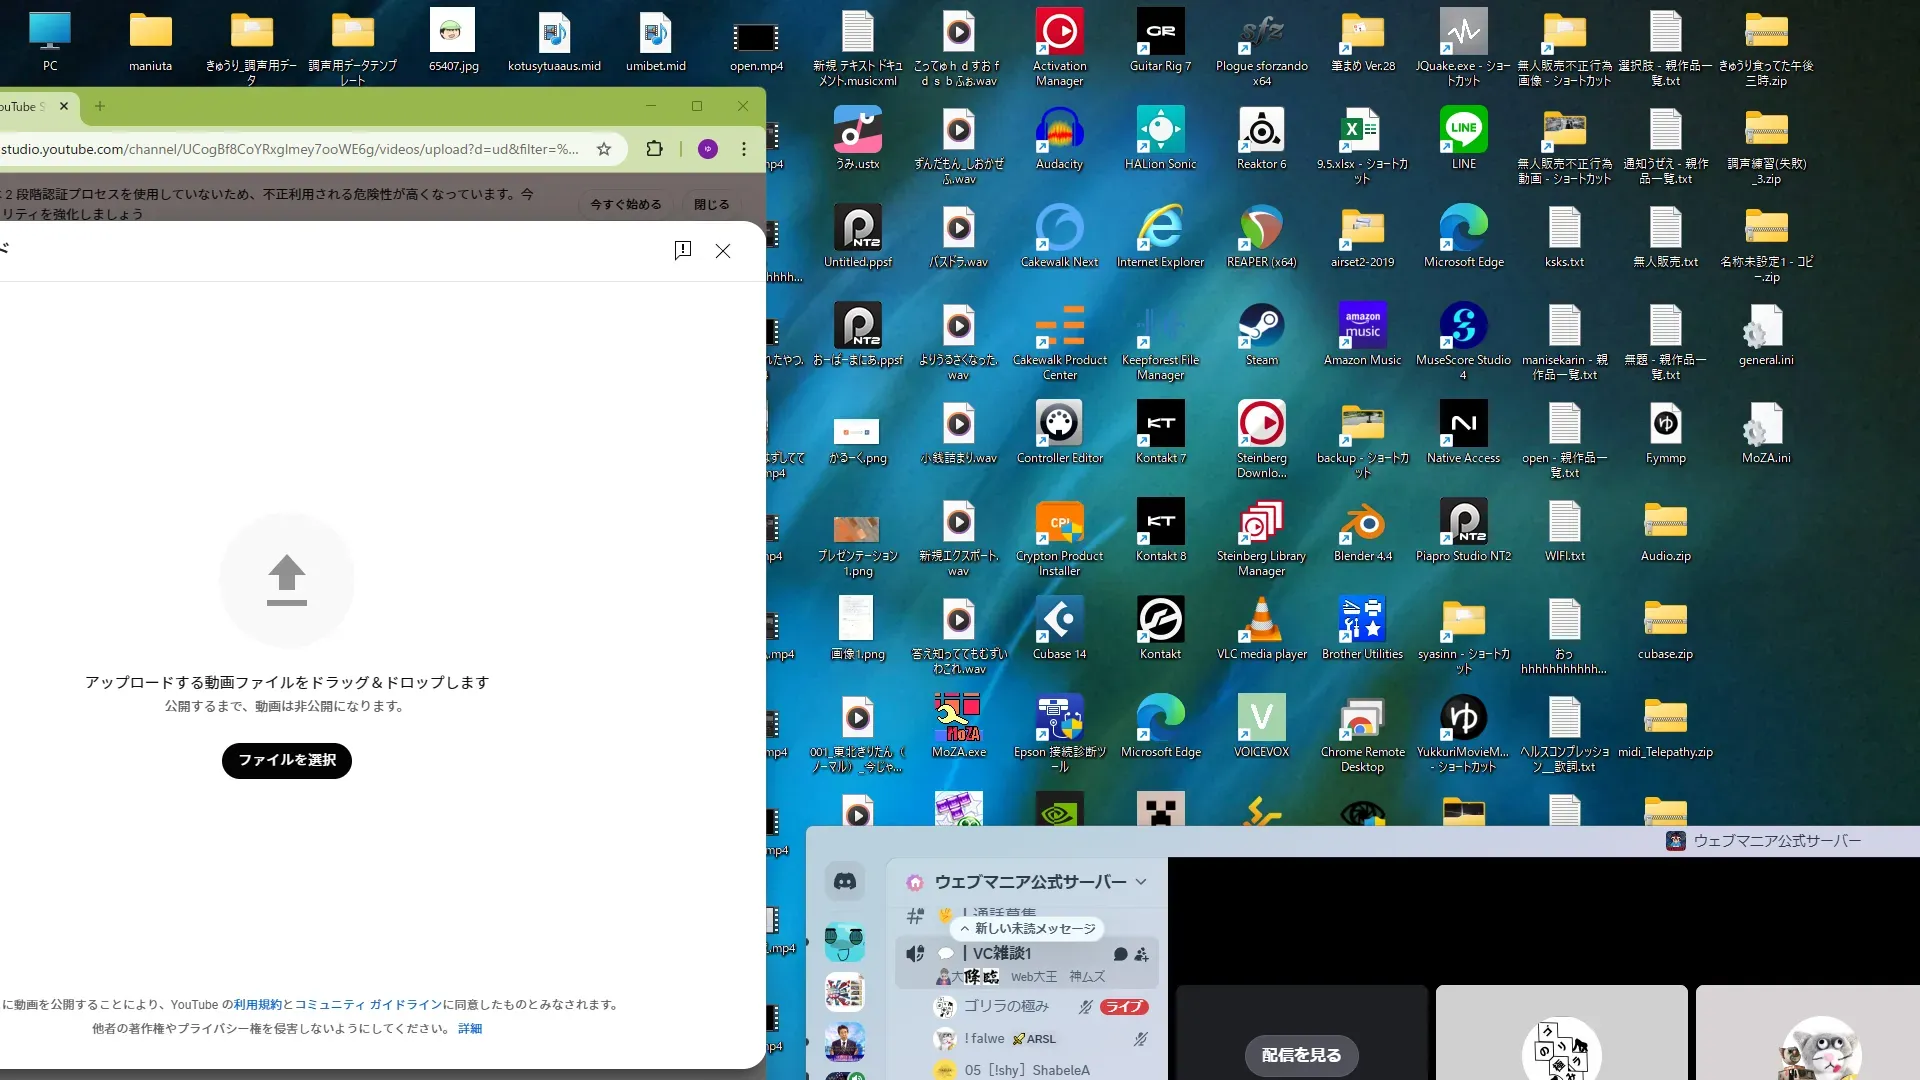The height and width of the screenshot is (1080, 1920).
Task: Click the feedback icon in upload dialog
Action: 683,250
